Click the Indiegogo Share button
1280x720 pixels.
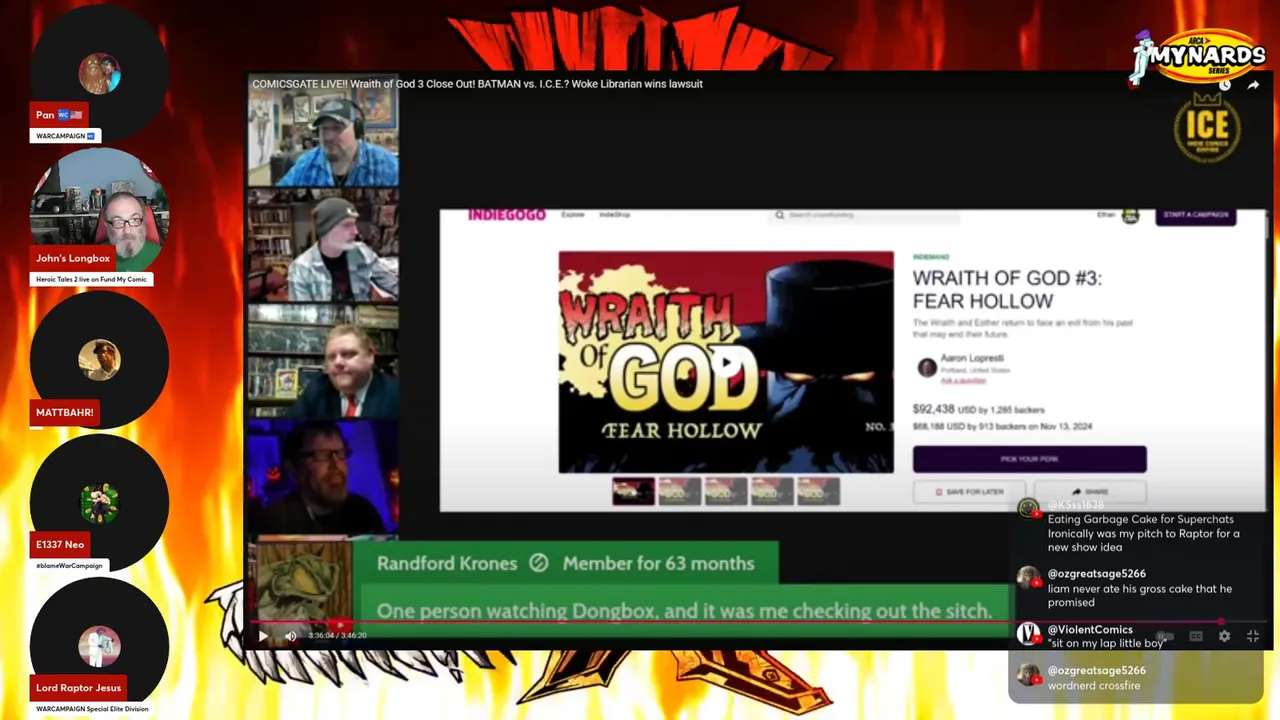1090,492
